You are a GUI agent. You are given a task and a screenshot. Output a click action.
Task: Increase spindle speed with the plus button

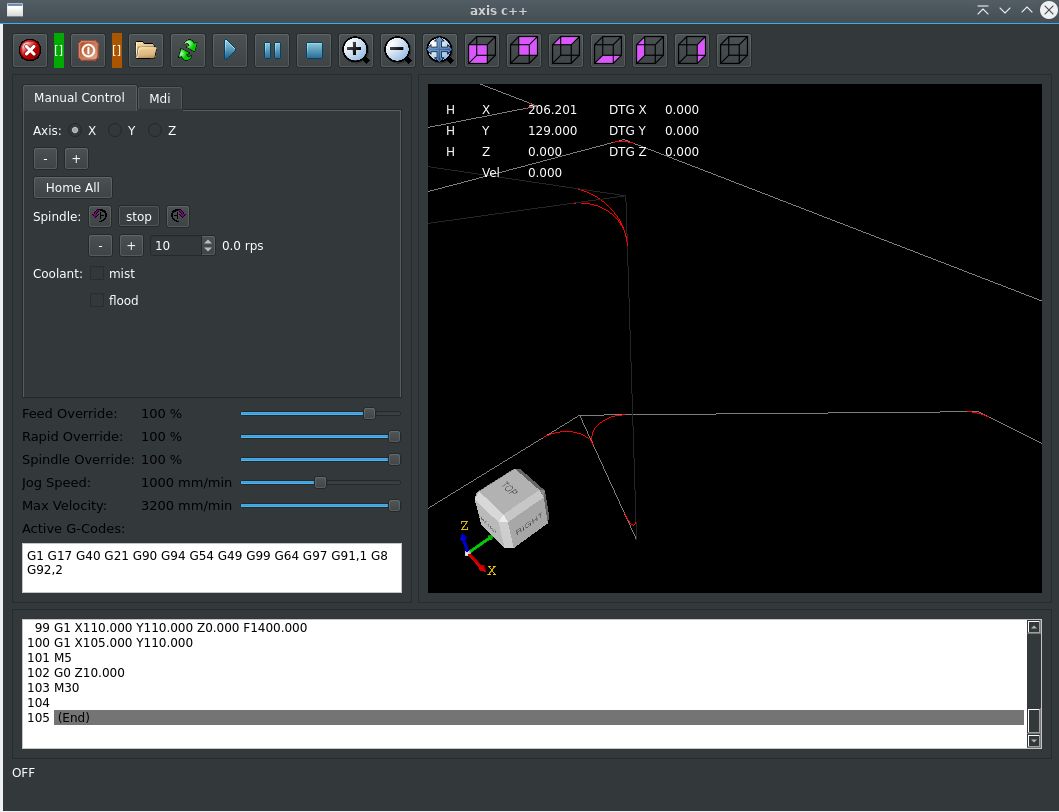[131, 245]
